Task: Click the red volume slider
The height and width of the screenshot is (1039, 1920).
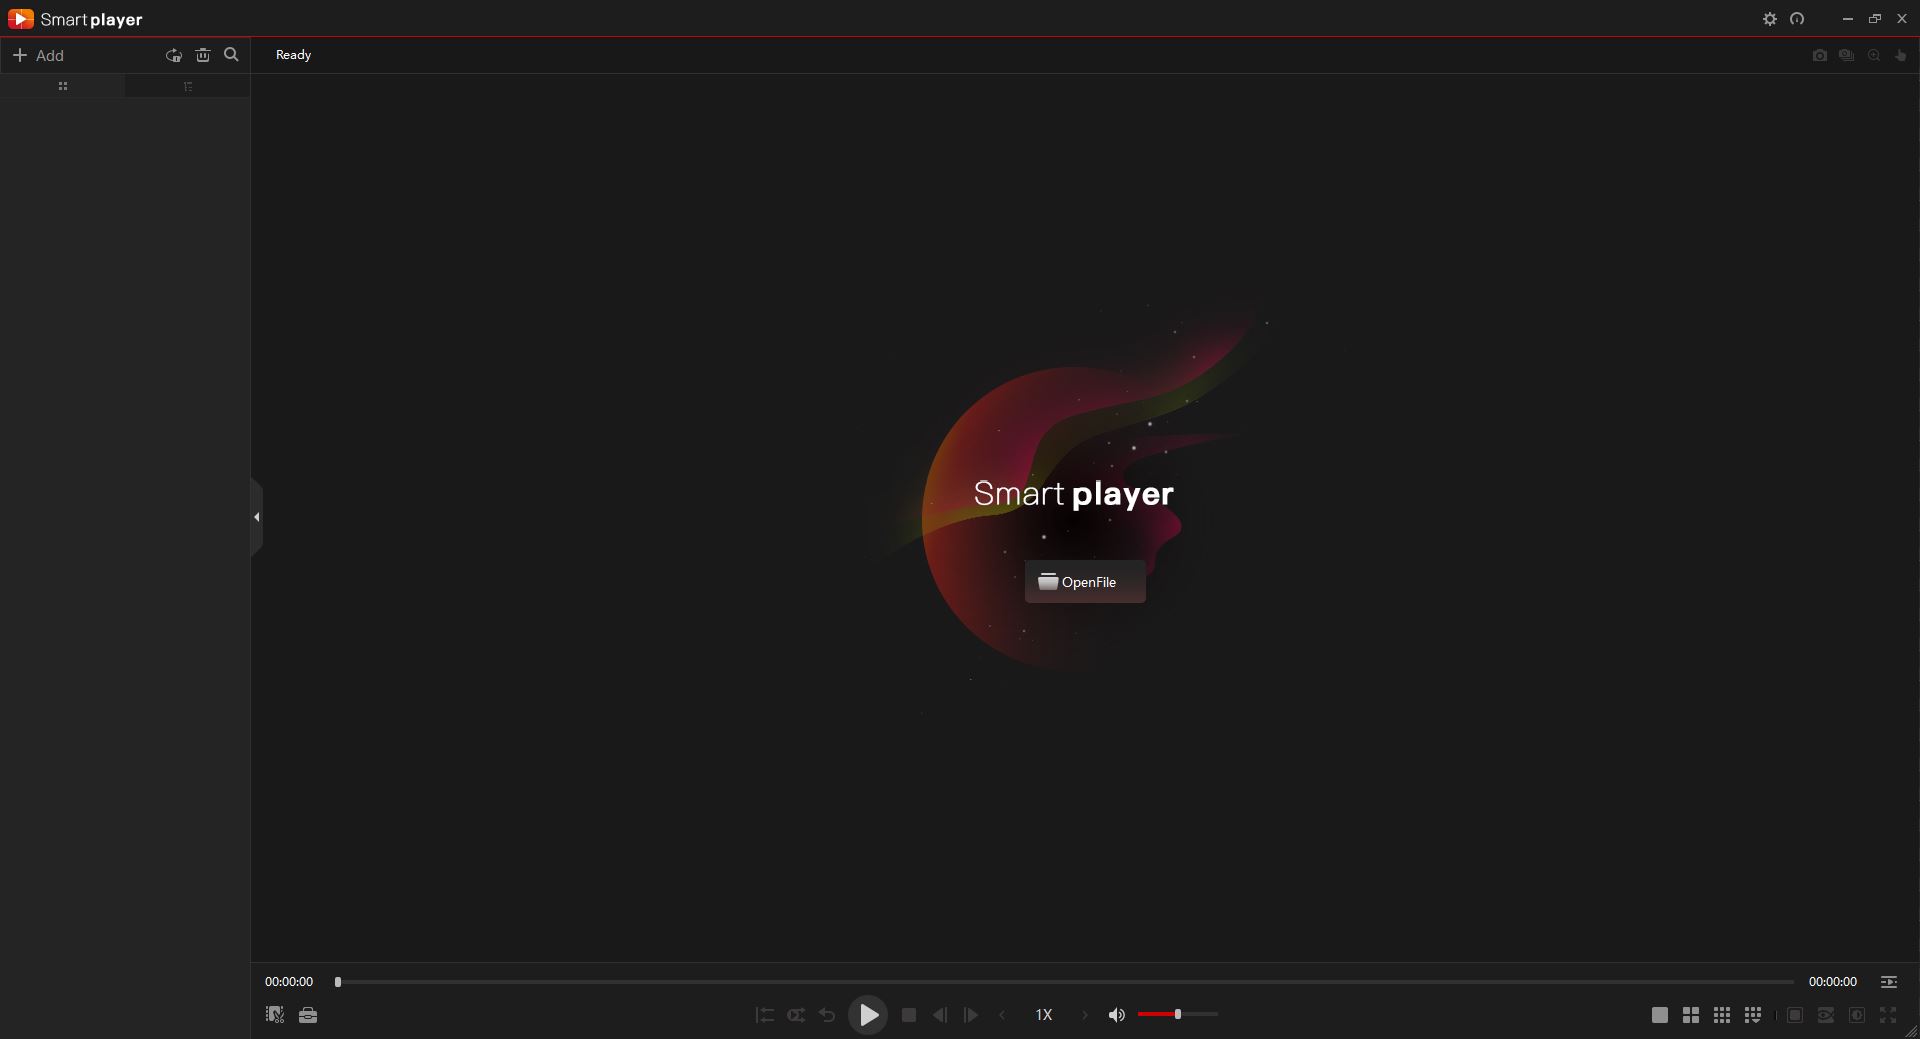Action: click(x=1178, y=1015)
